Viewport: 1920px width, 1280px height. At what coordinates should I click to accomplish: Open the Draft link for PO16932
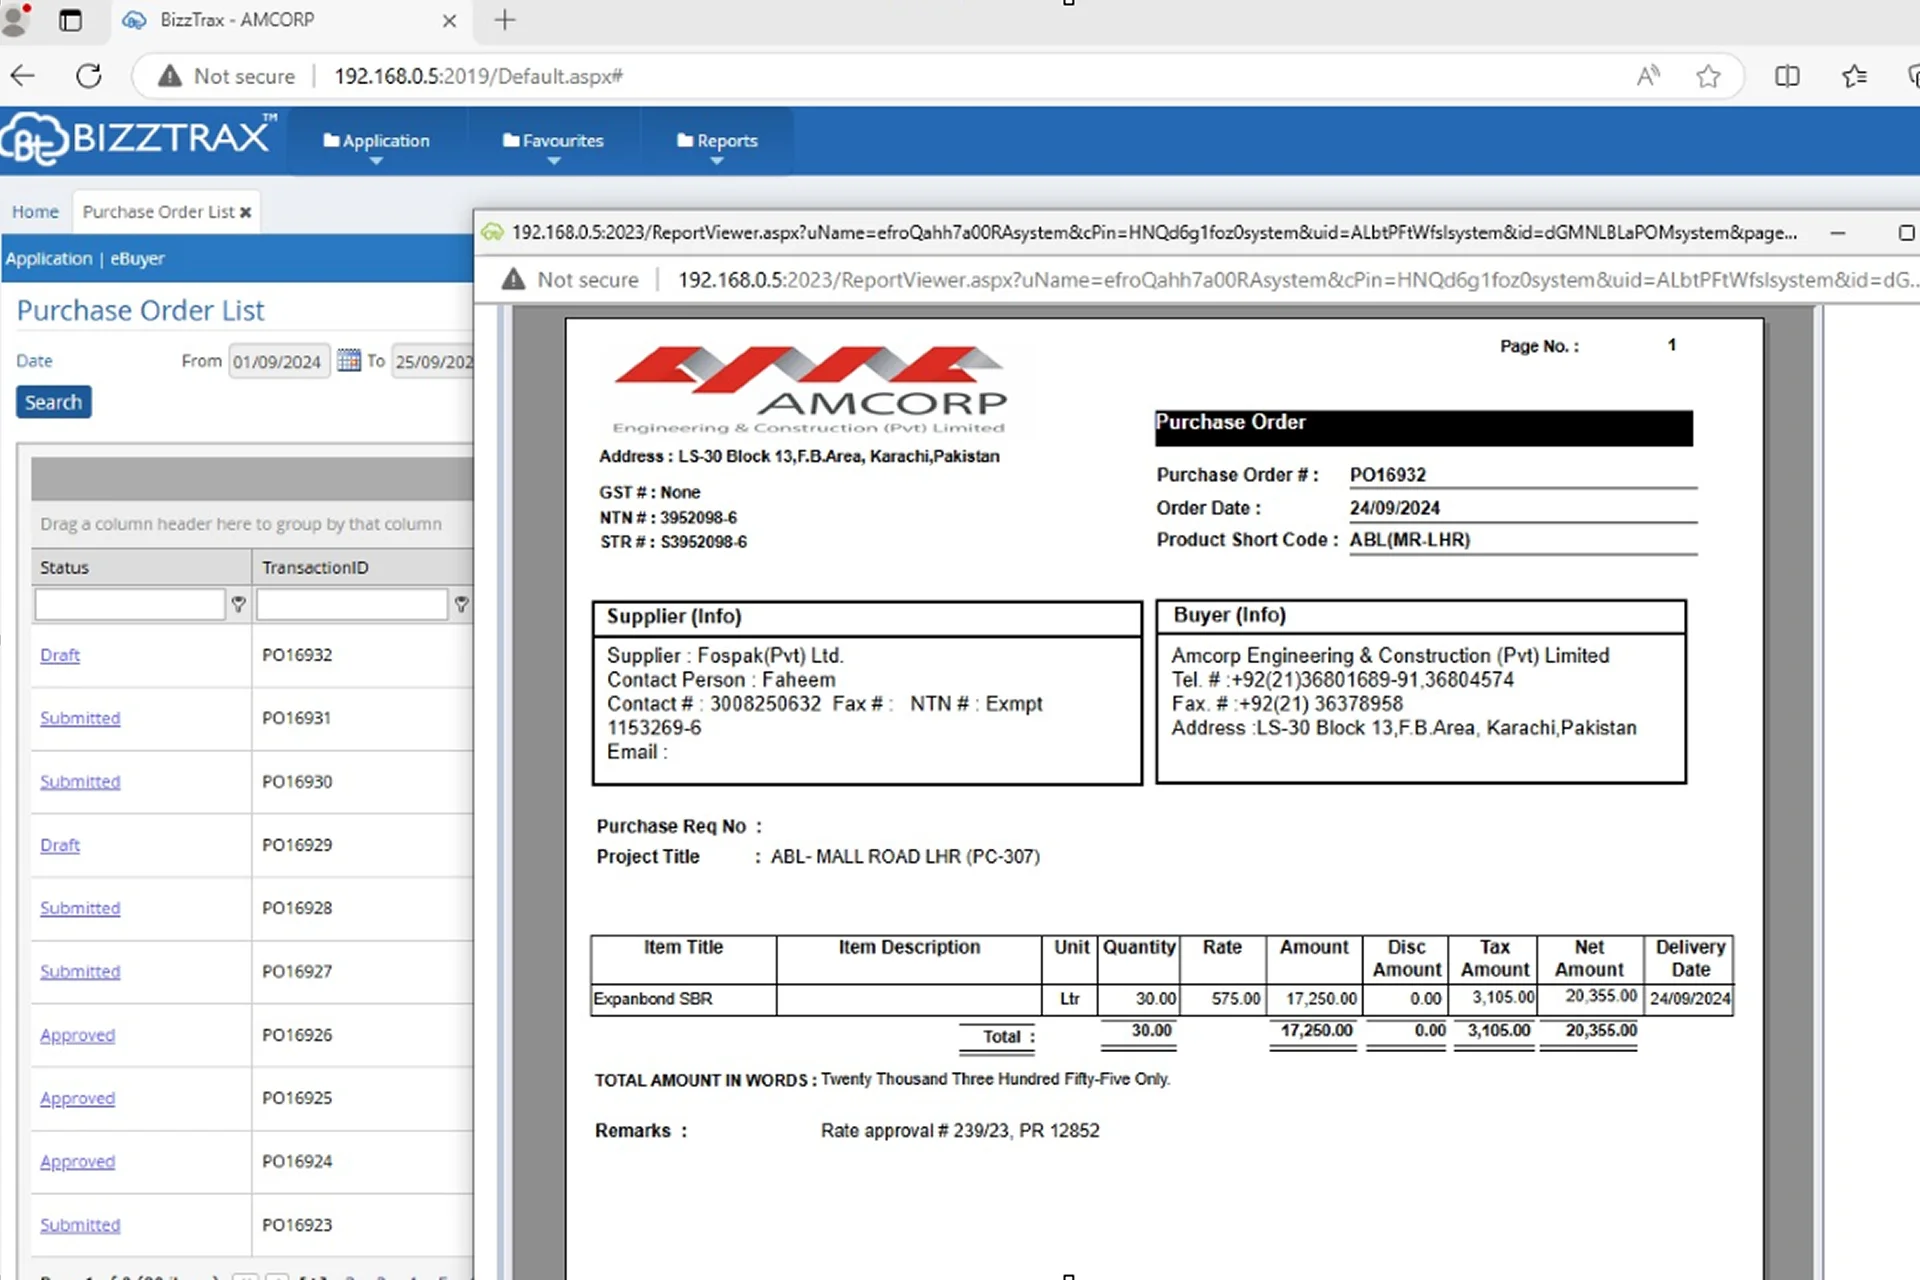[x=60, y=655]
